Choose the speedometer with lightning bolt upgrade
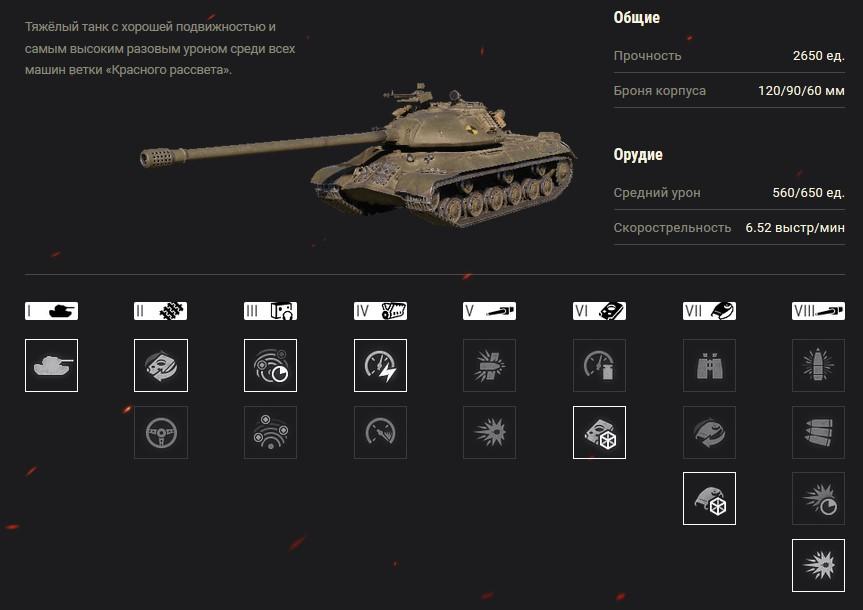Screen dimensions: 863x610 coord(380,366)
